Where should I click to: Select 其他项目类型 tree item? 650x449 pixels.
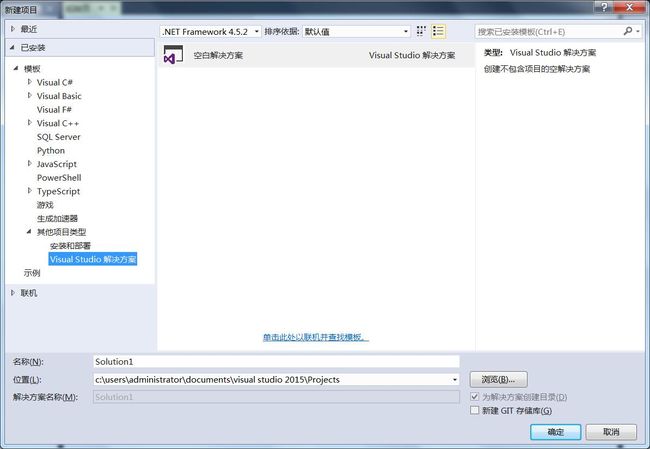tap(61, 232)
